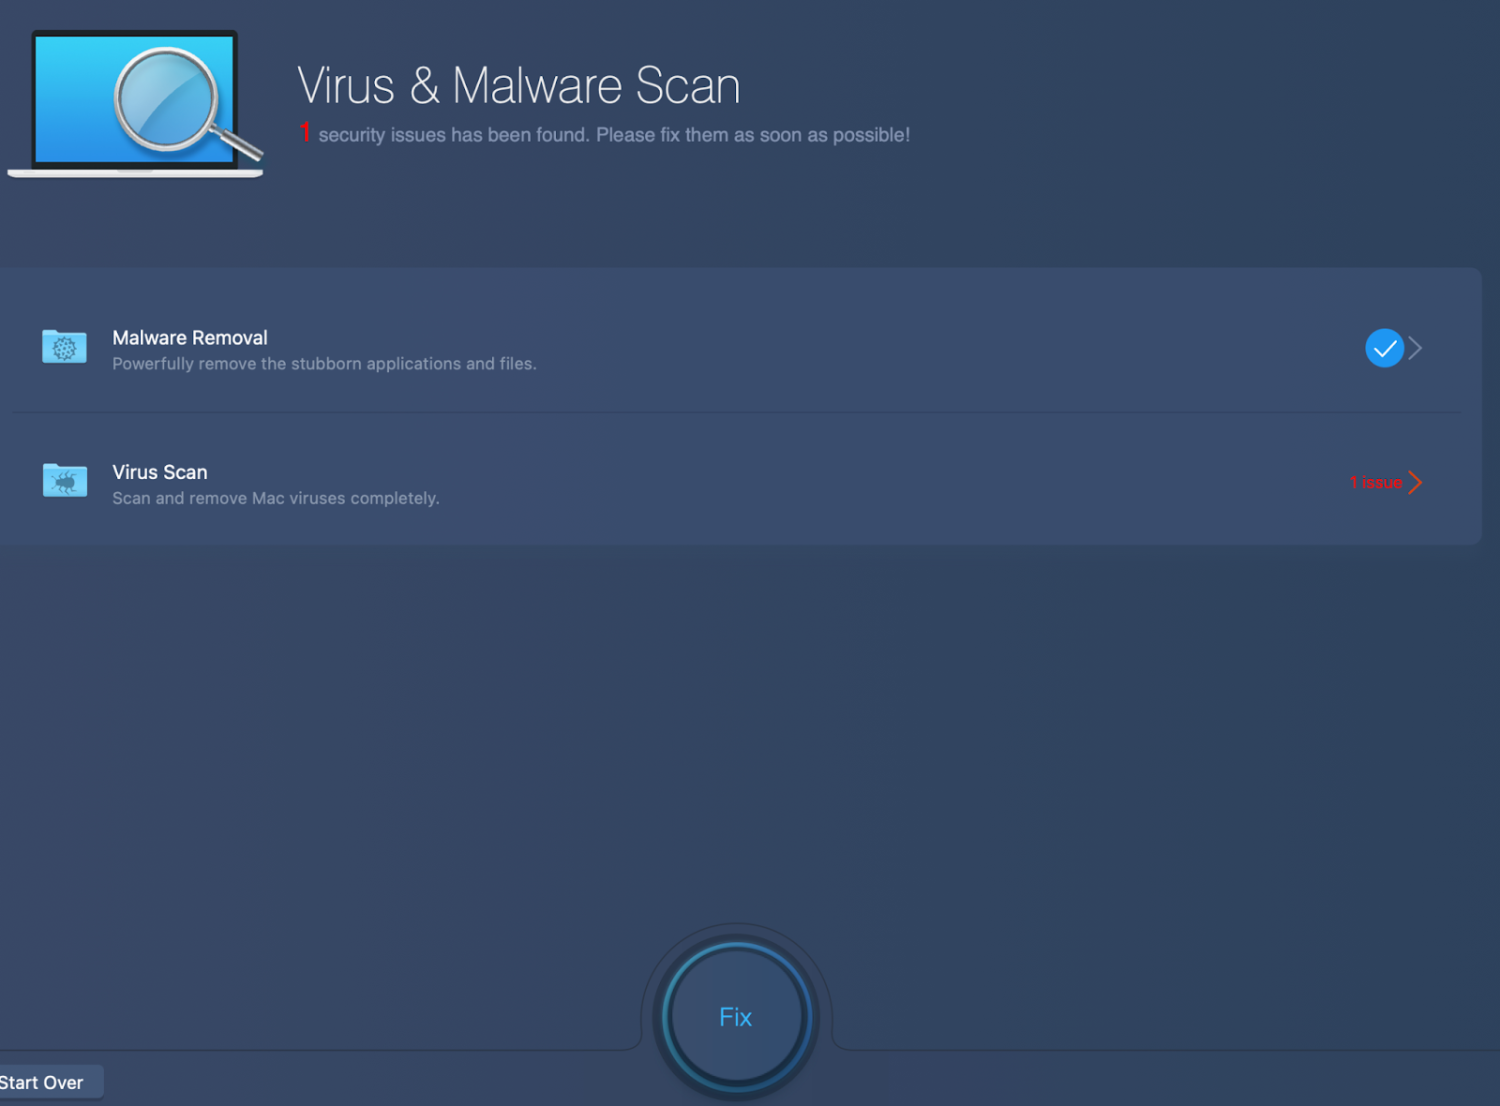The width and height of the screenshot is (1500, 1106).
Task: Click the red issue count number in header
Action: pyautogui.click(x=305, y=133)
